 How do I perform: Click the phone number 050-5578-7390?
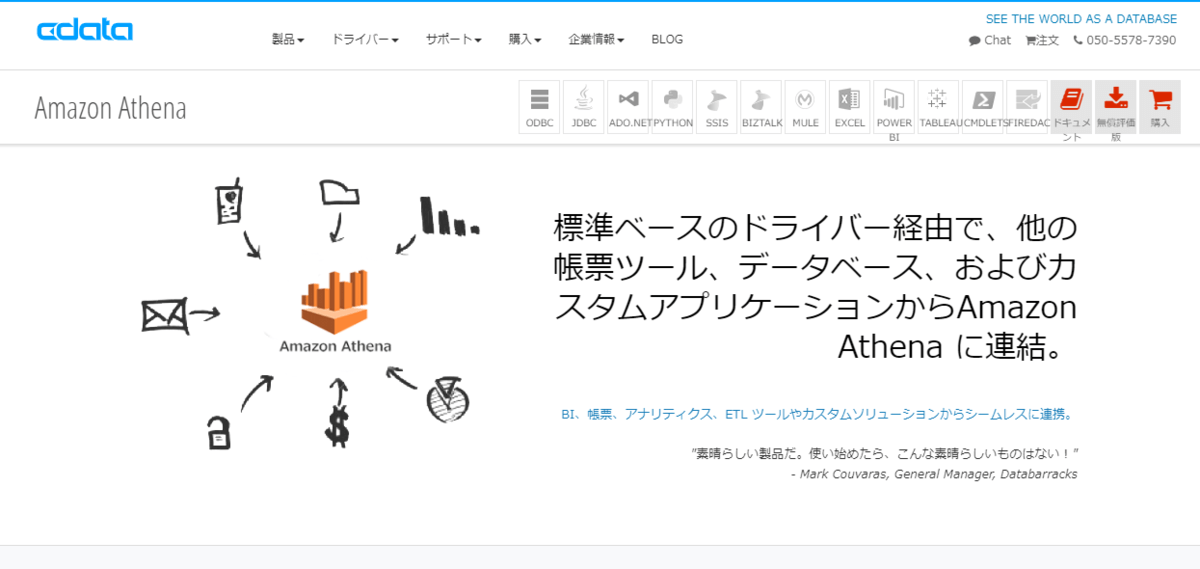click(1125, 40)
